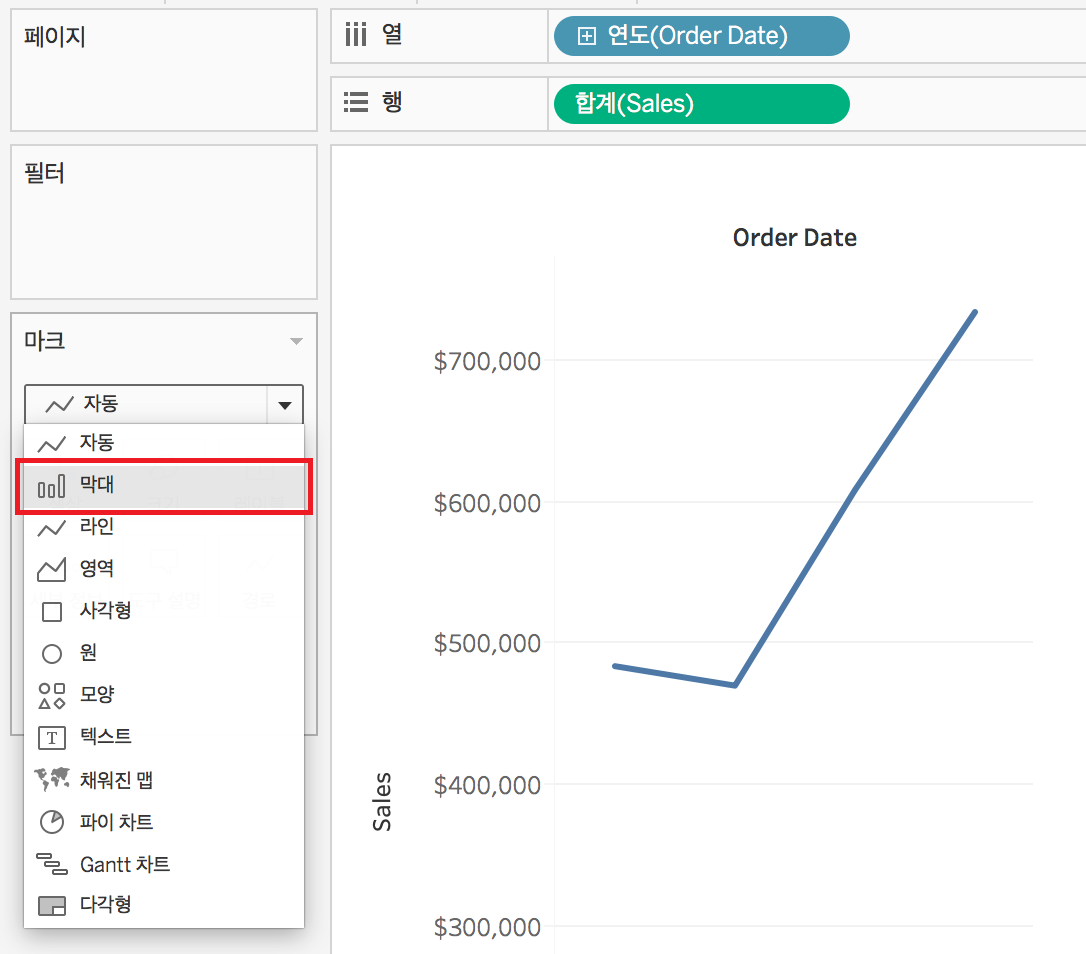
Task: Select 라인 (line) mark type
Action: [x=164, y=527]
